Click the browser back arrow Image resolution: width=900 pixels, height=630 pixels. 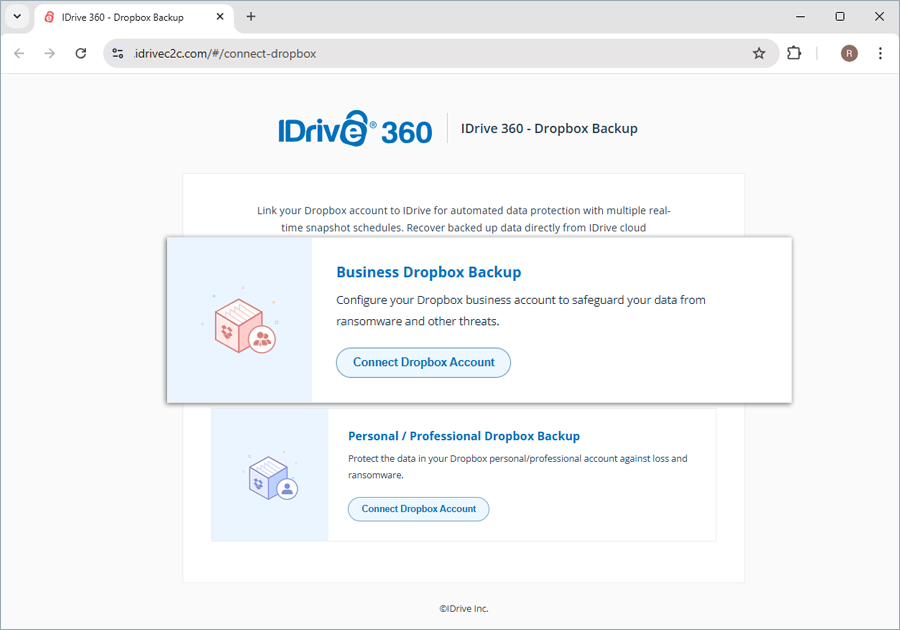coord(20,53)
